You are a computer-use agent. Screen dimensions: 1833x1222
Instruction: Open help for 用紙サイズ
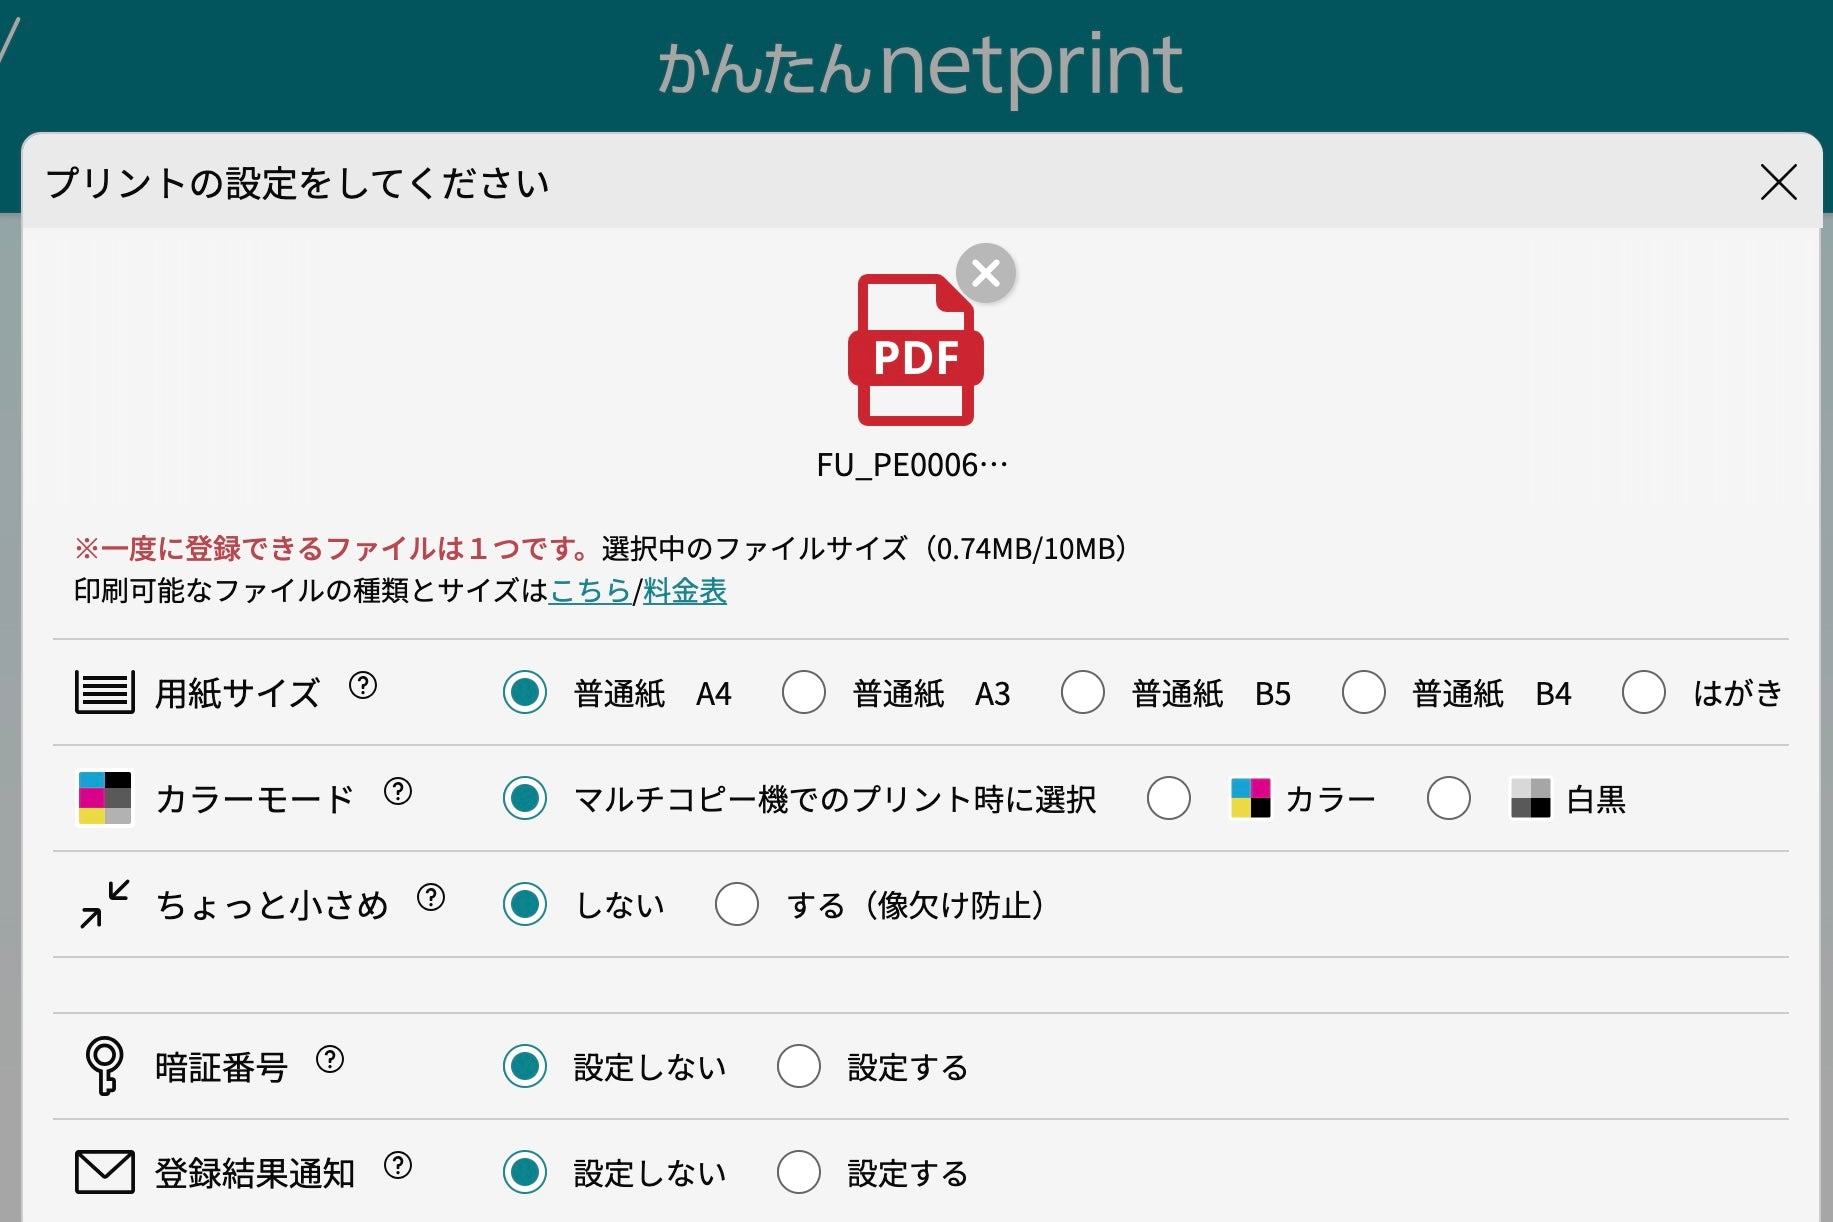[363, 686]
